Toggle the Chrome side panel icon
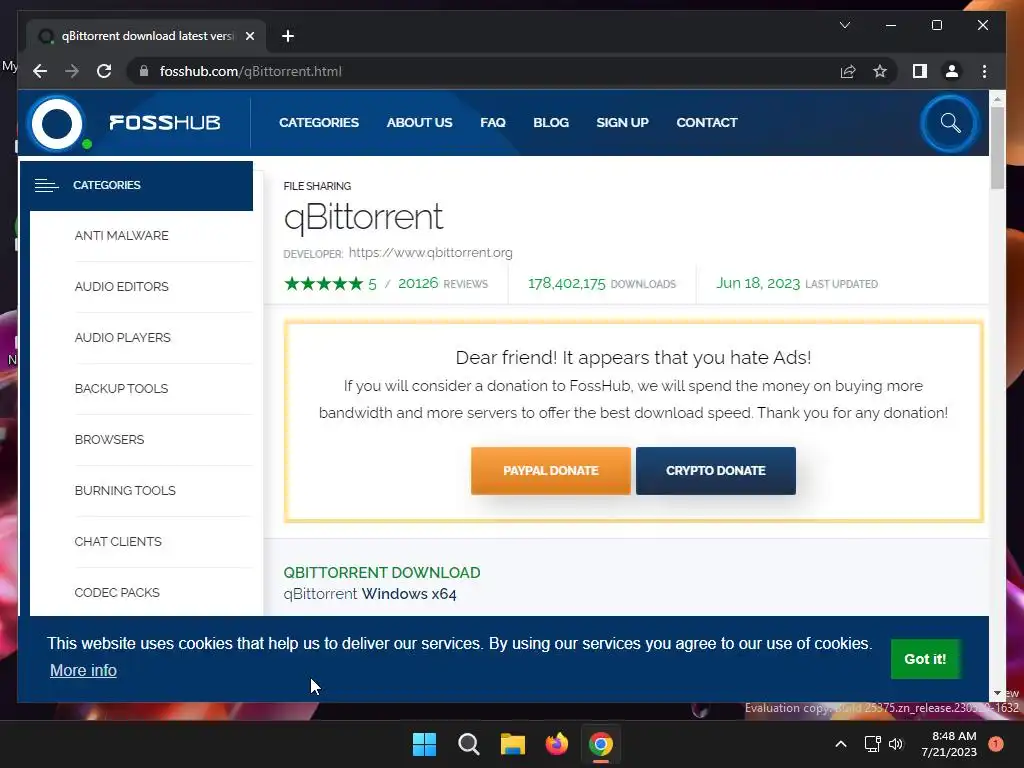The width and height of the screenshot is (1024, 768). 920,71
